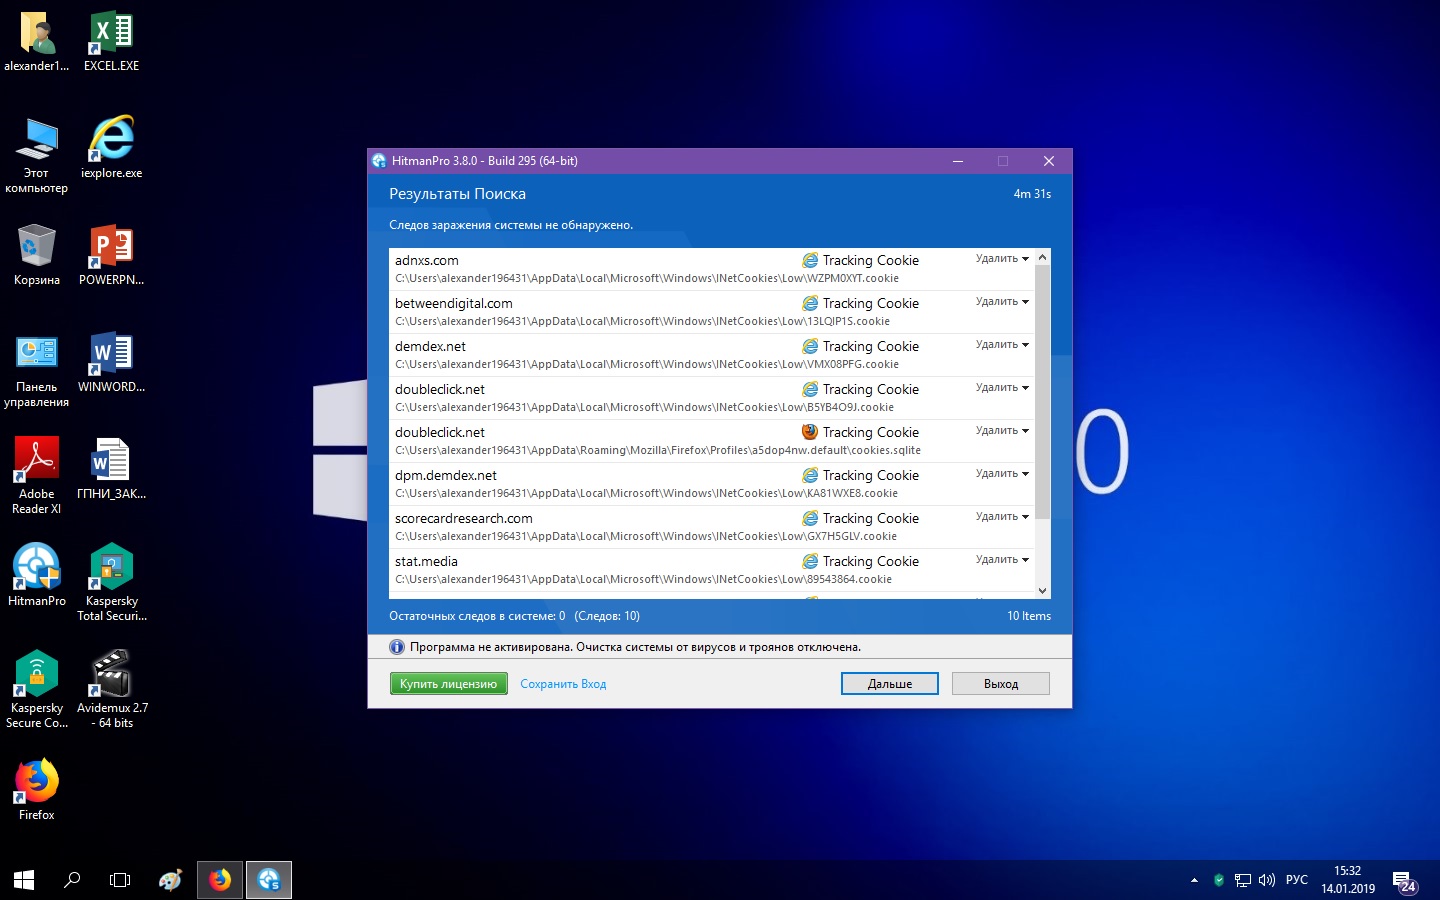
Task: Expand the Удалить dropdown for adnxs.com
Action: (1002, 259)
